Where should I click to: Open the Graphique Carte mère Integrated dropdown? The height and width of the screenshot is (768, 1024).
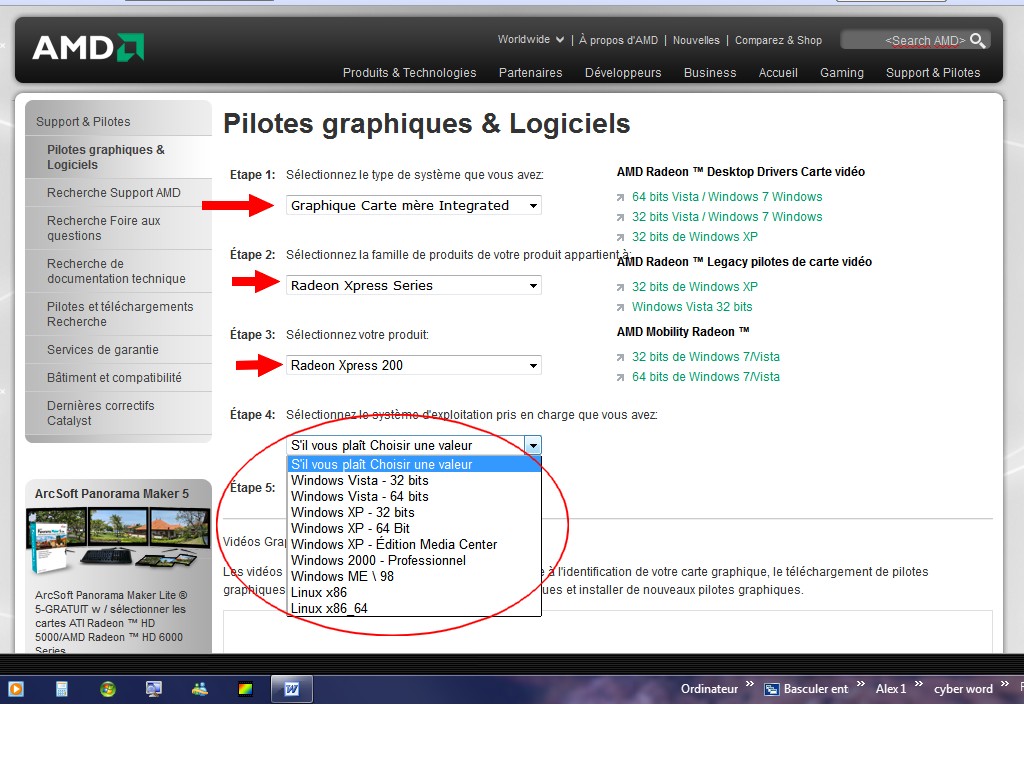pos(414,205)
